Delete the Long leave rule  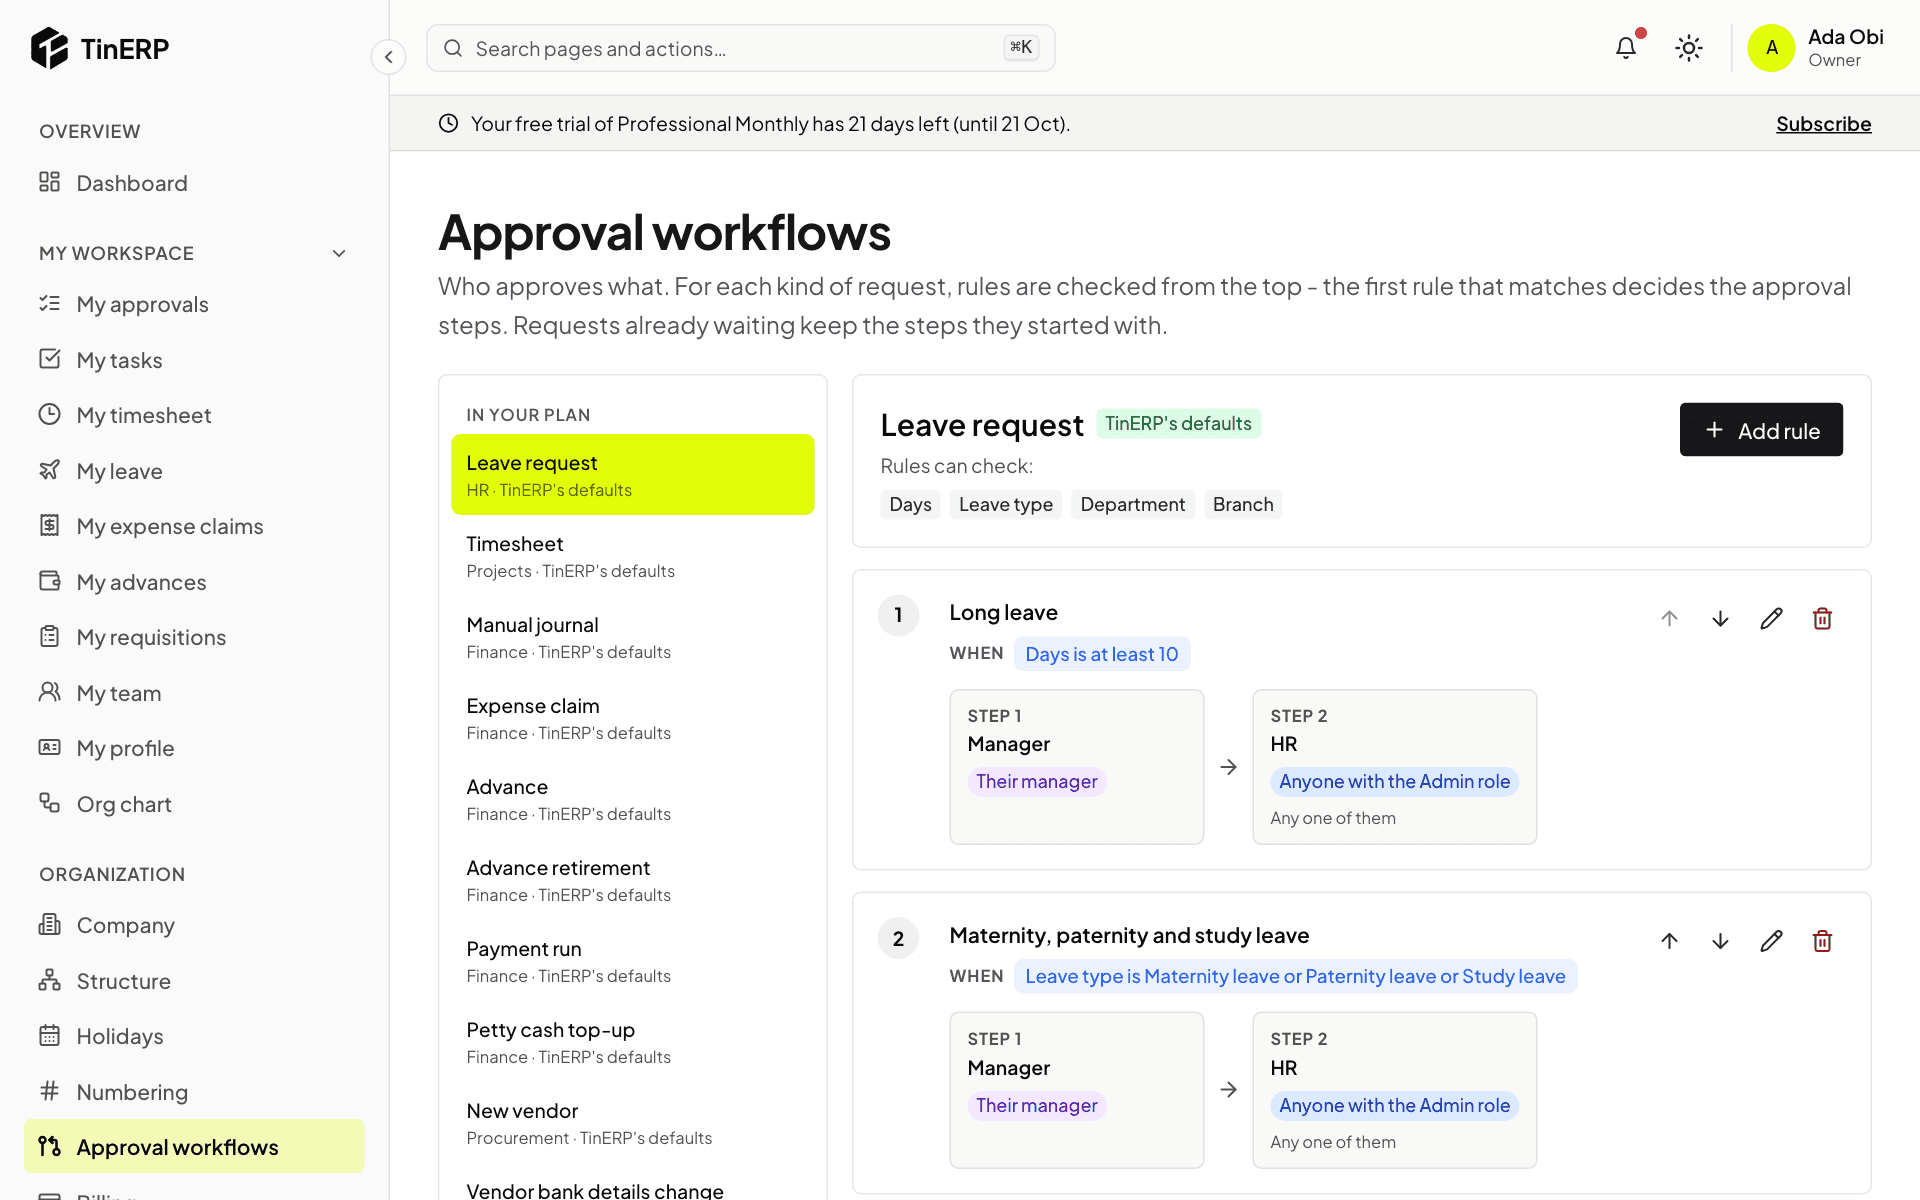point(1822,619)
